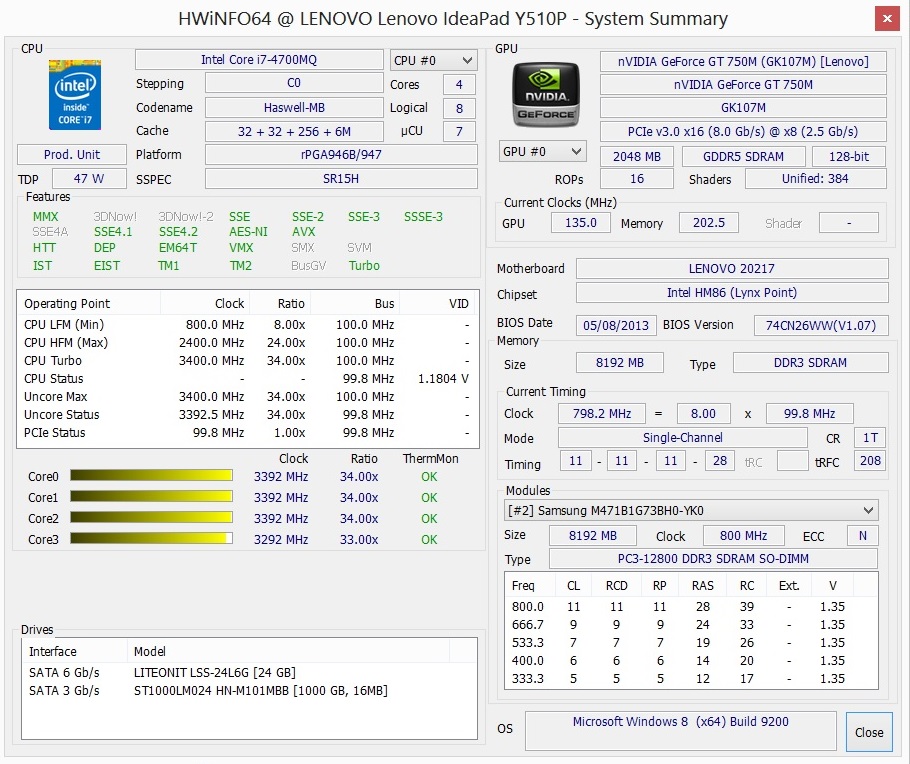The width and height of the screenshot is (910, 764).
Task: Click the Memory Size 8192 MB field
Action: pyautogui.click(x=619, y=362)
